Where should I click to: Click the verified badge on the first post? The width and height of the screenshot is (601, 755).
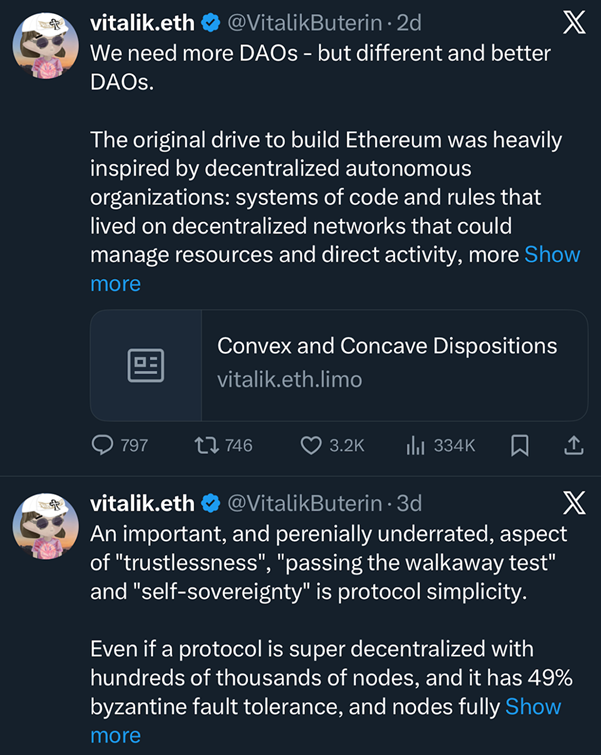coord(212,22)
